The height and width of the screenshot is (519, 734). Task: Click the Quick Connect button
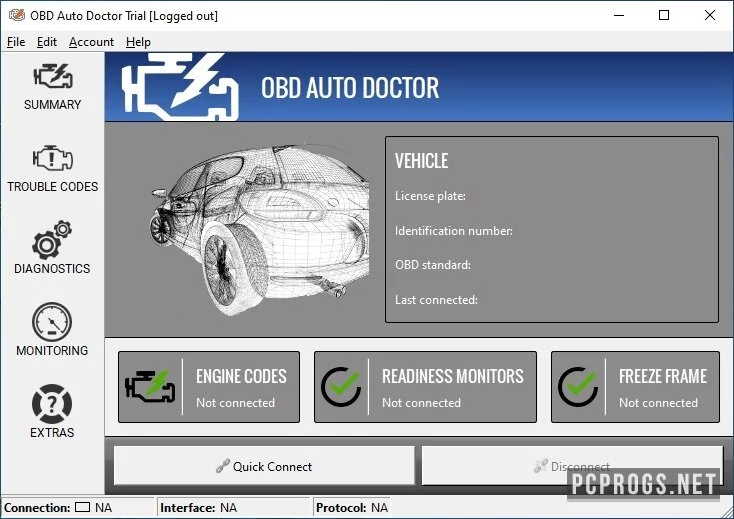click(x=264, y=466)
